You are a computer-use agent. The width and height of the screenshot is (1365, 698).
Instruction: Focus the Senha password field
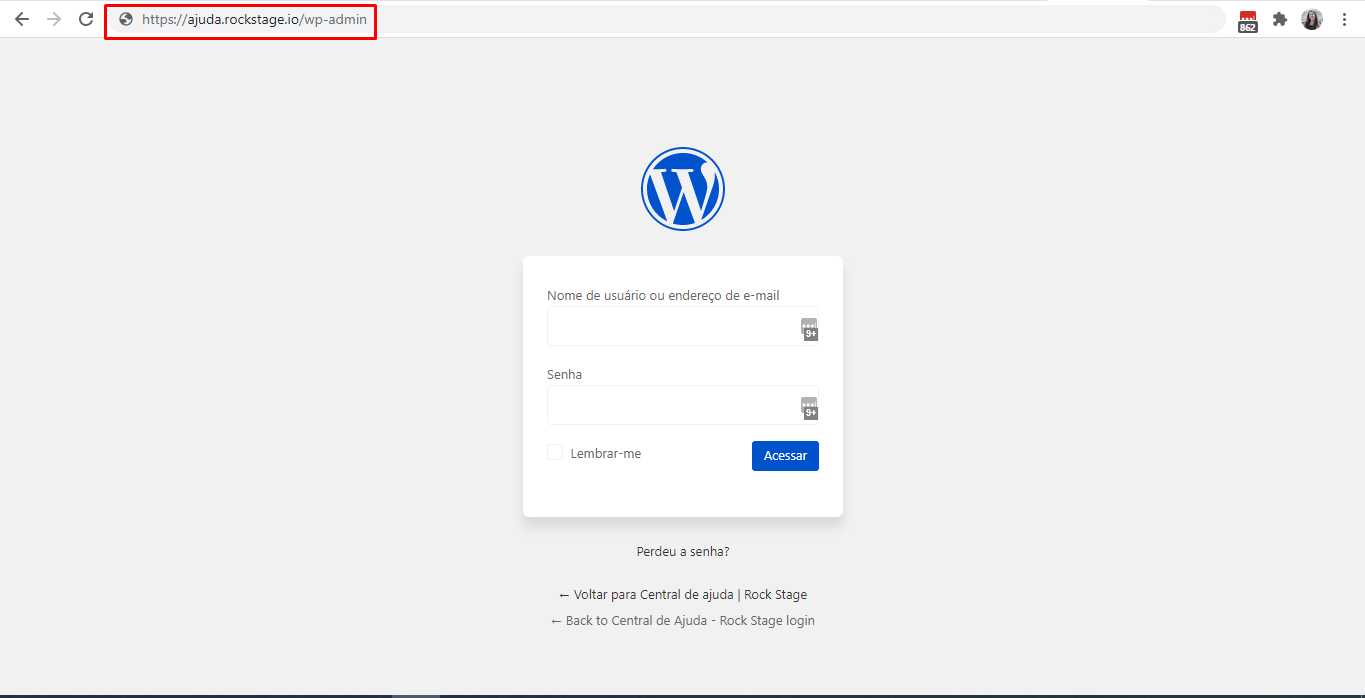coord(683,405)
